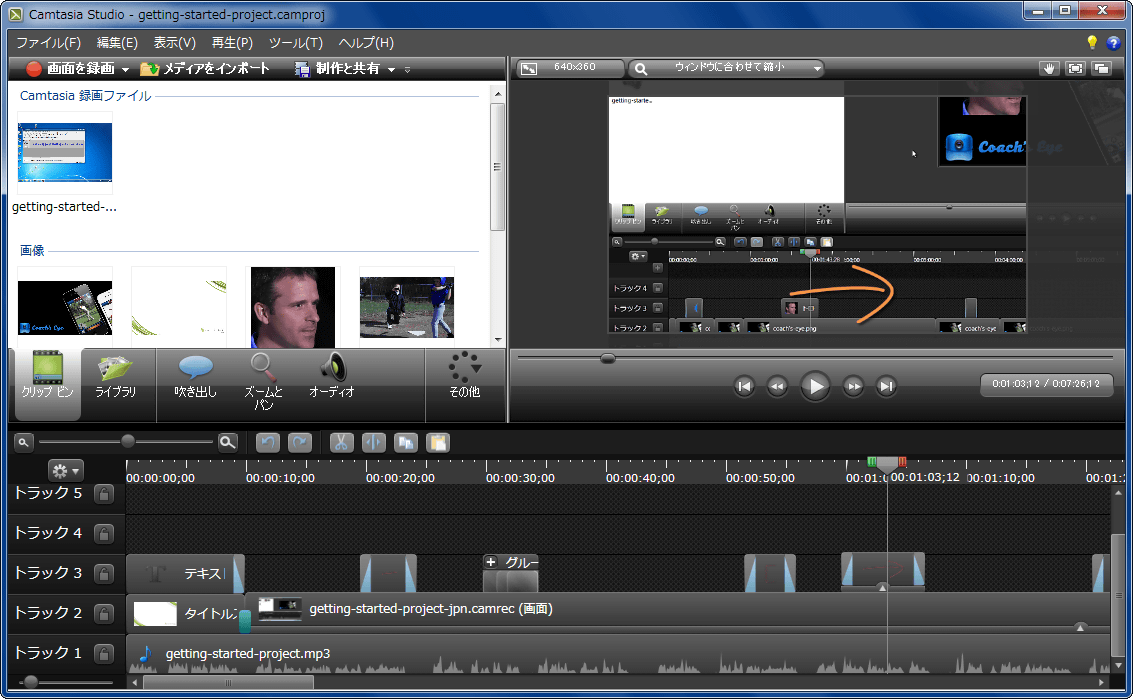Click the blue help question mark icon

pos(1113,43)
